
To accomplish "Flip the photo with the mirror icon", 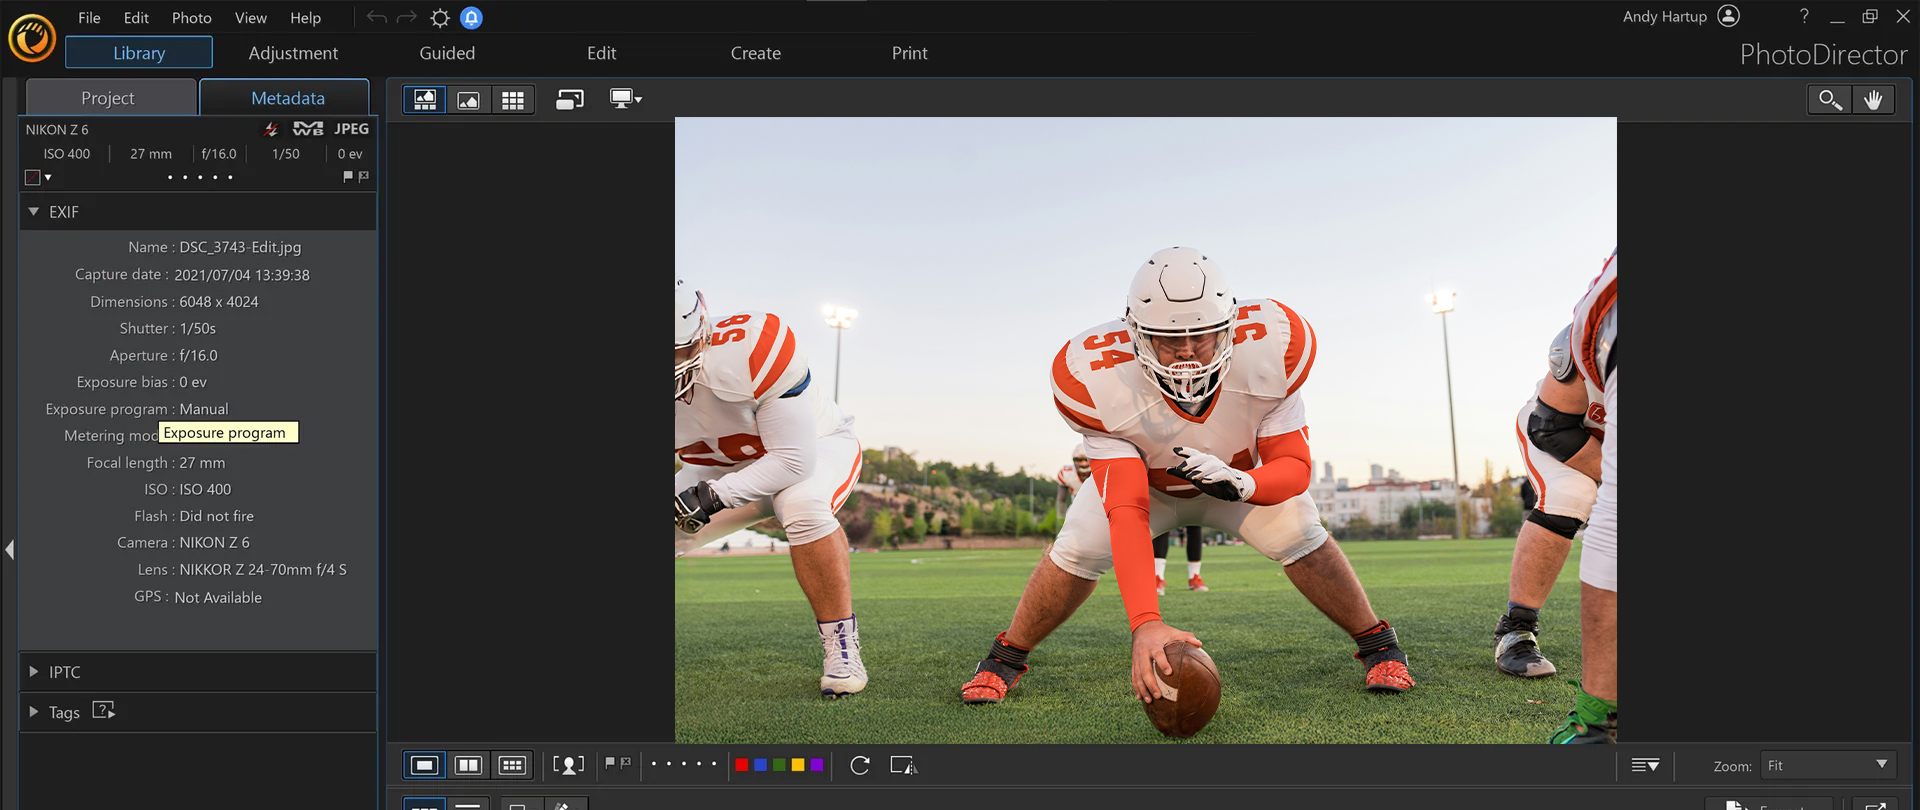I will [x=904, y=765].
